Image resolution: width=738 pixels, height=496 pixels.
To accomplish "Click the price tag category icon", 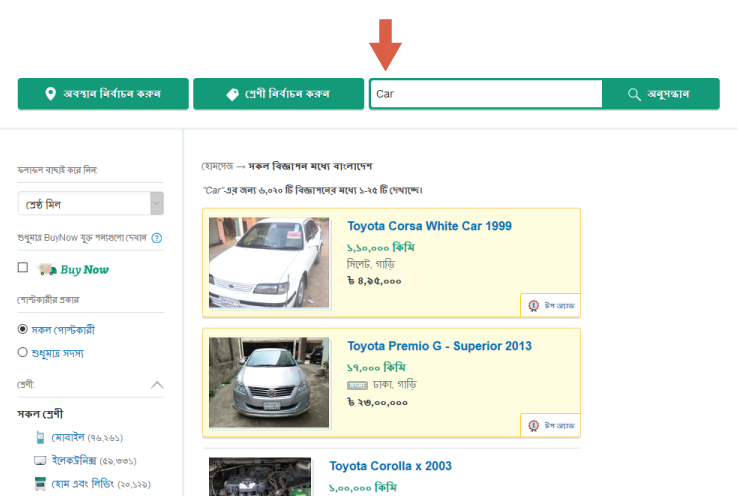I will pos(233,94).
